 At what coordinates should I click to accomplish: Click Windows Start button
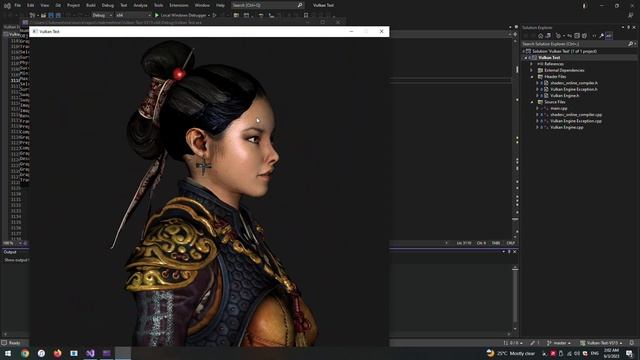point(8,353)
